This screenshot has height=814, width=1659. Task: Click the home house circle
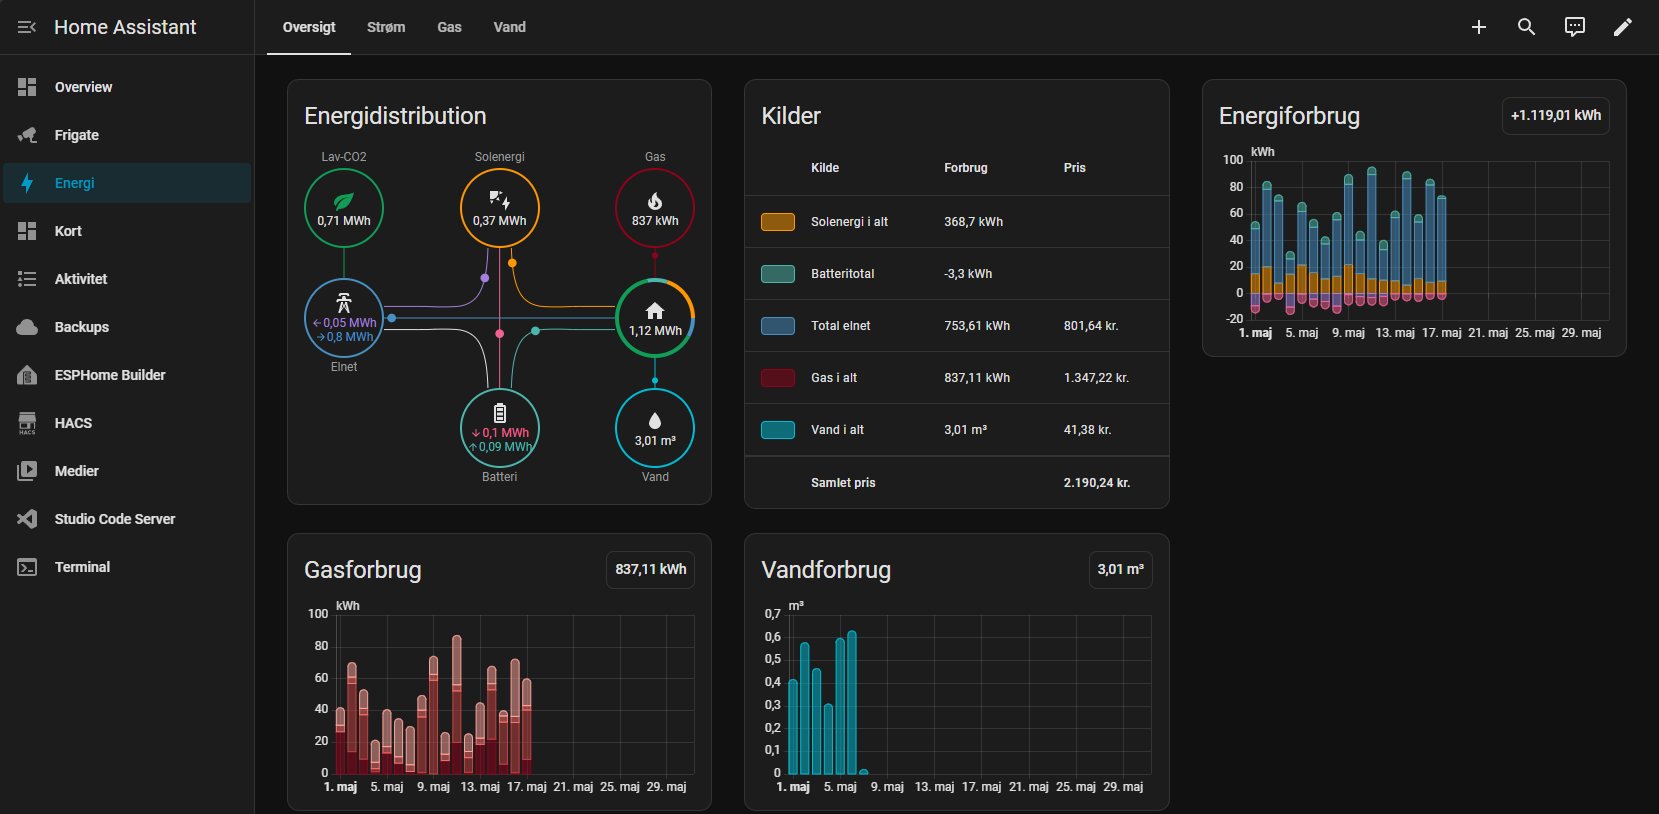(655, 318)
